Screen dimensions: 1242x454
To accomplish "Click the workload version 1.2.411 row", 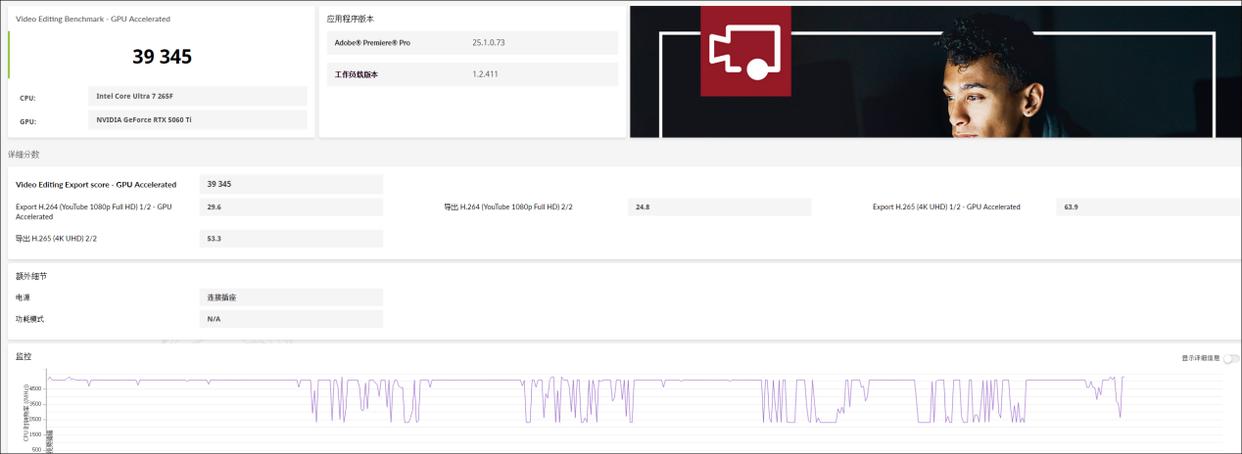I will pyautogui.click(x=472, y=75).
